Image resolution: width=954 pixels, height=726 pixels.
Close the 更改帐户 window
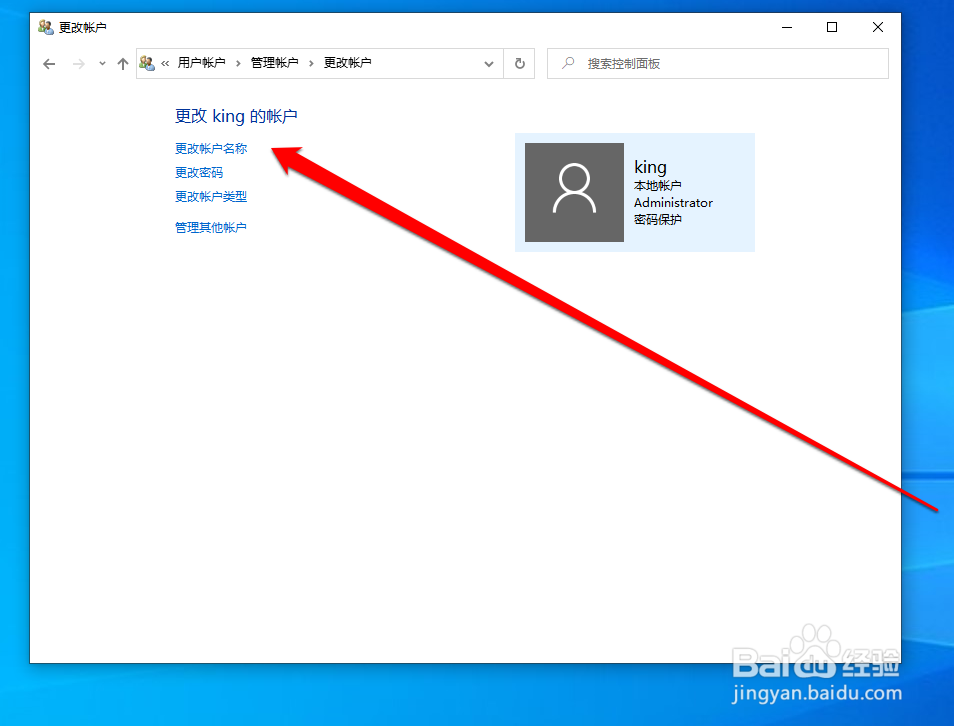tap(877, 27)
